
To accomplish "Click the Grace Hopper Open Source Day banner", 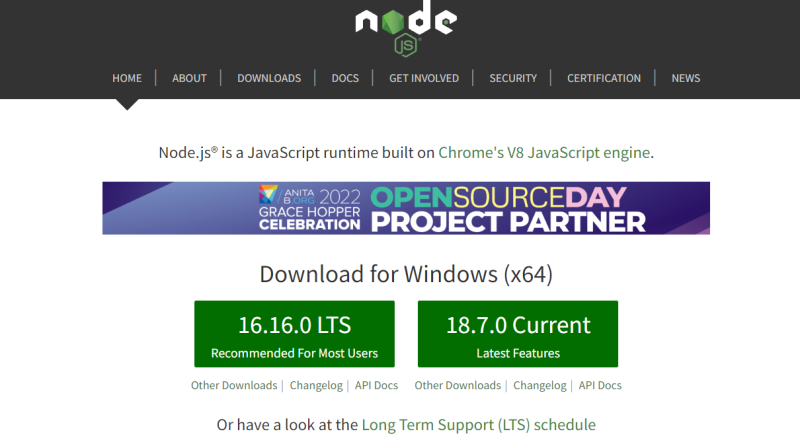I will click(x=406, y=208).
